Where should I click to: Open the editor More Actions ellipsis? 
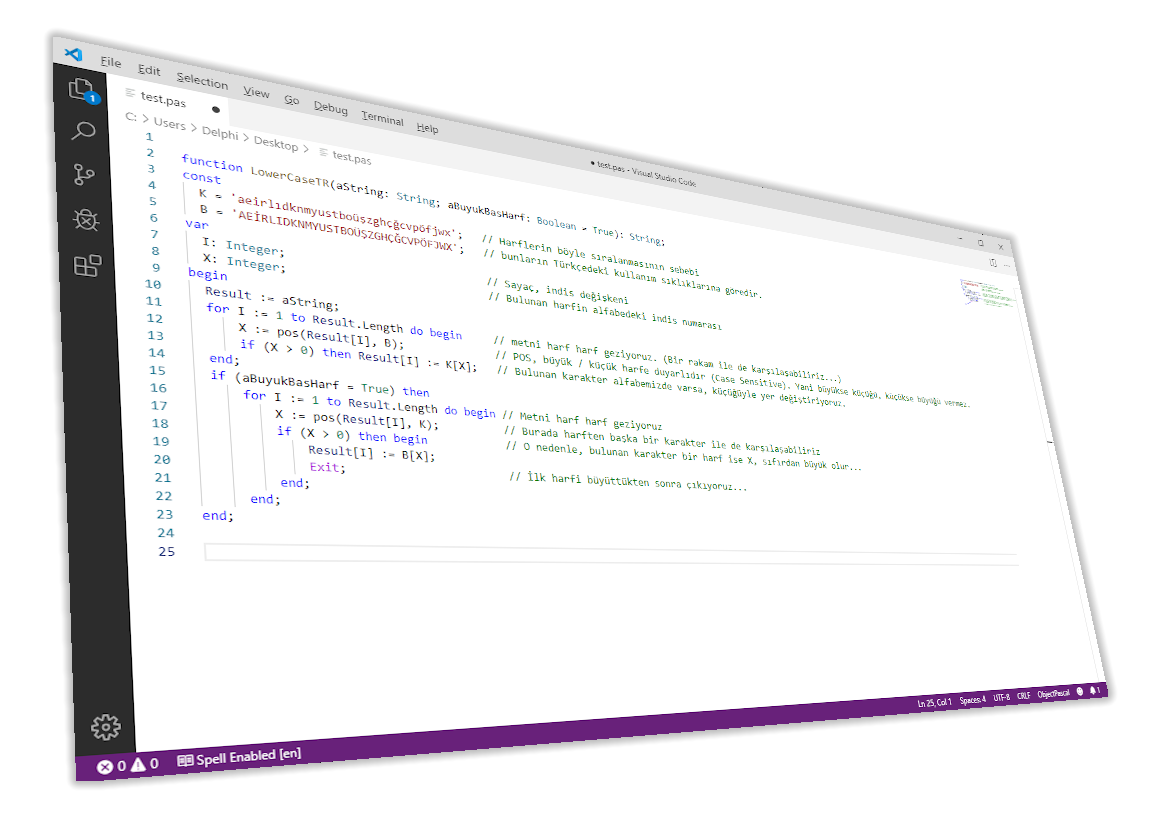pos(1007,265)
